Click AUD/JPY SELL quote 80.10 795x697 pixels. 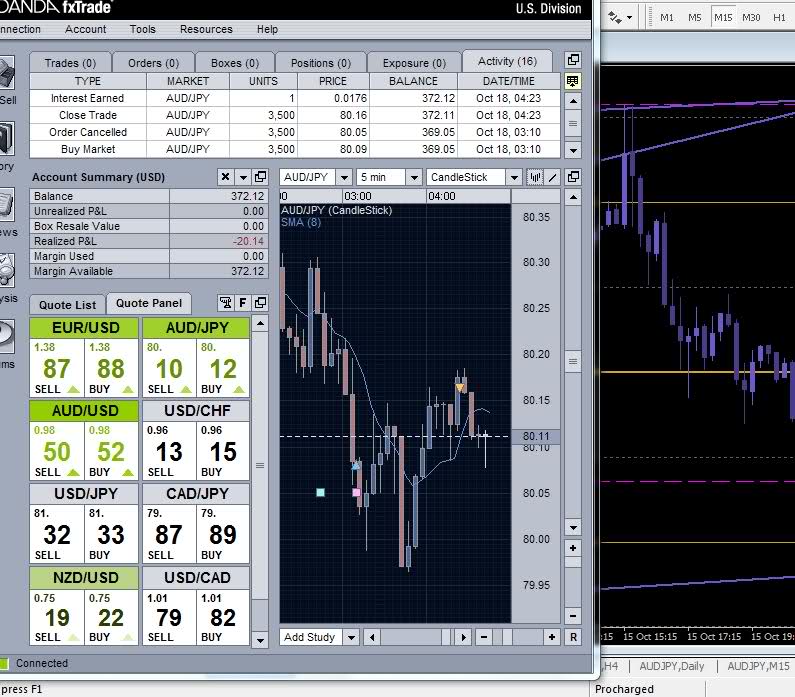pos(169,368)
